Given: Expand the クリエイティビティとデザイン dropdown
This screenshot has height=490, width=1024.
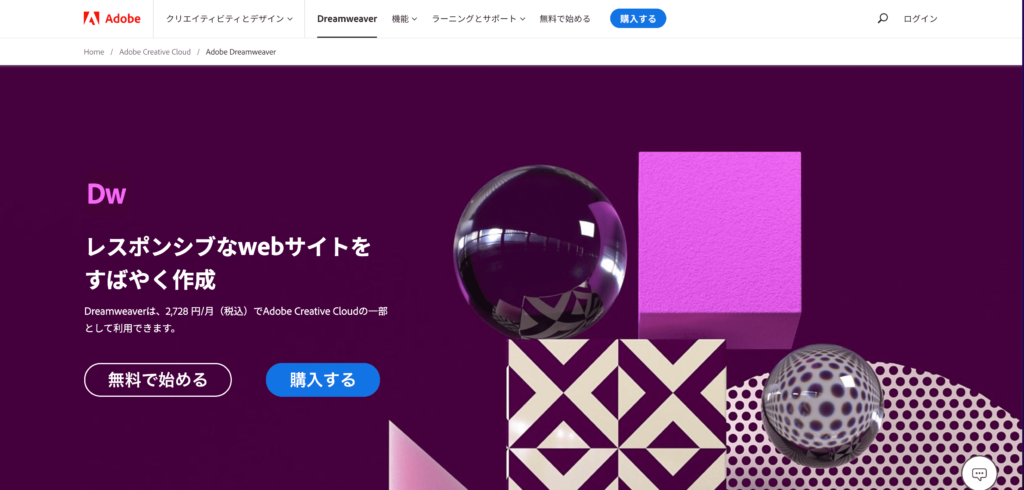Looking at the screenshot, I should [229, 19].
